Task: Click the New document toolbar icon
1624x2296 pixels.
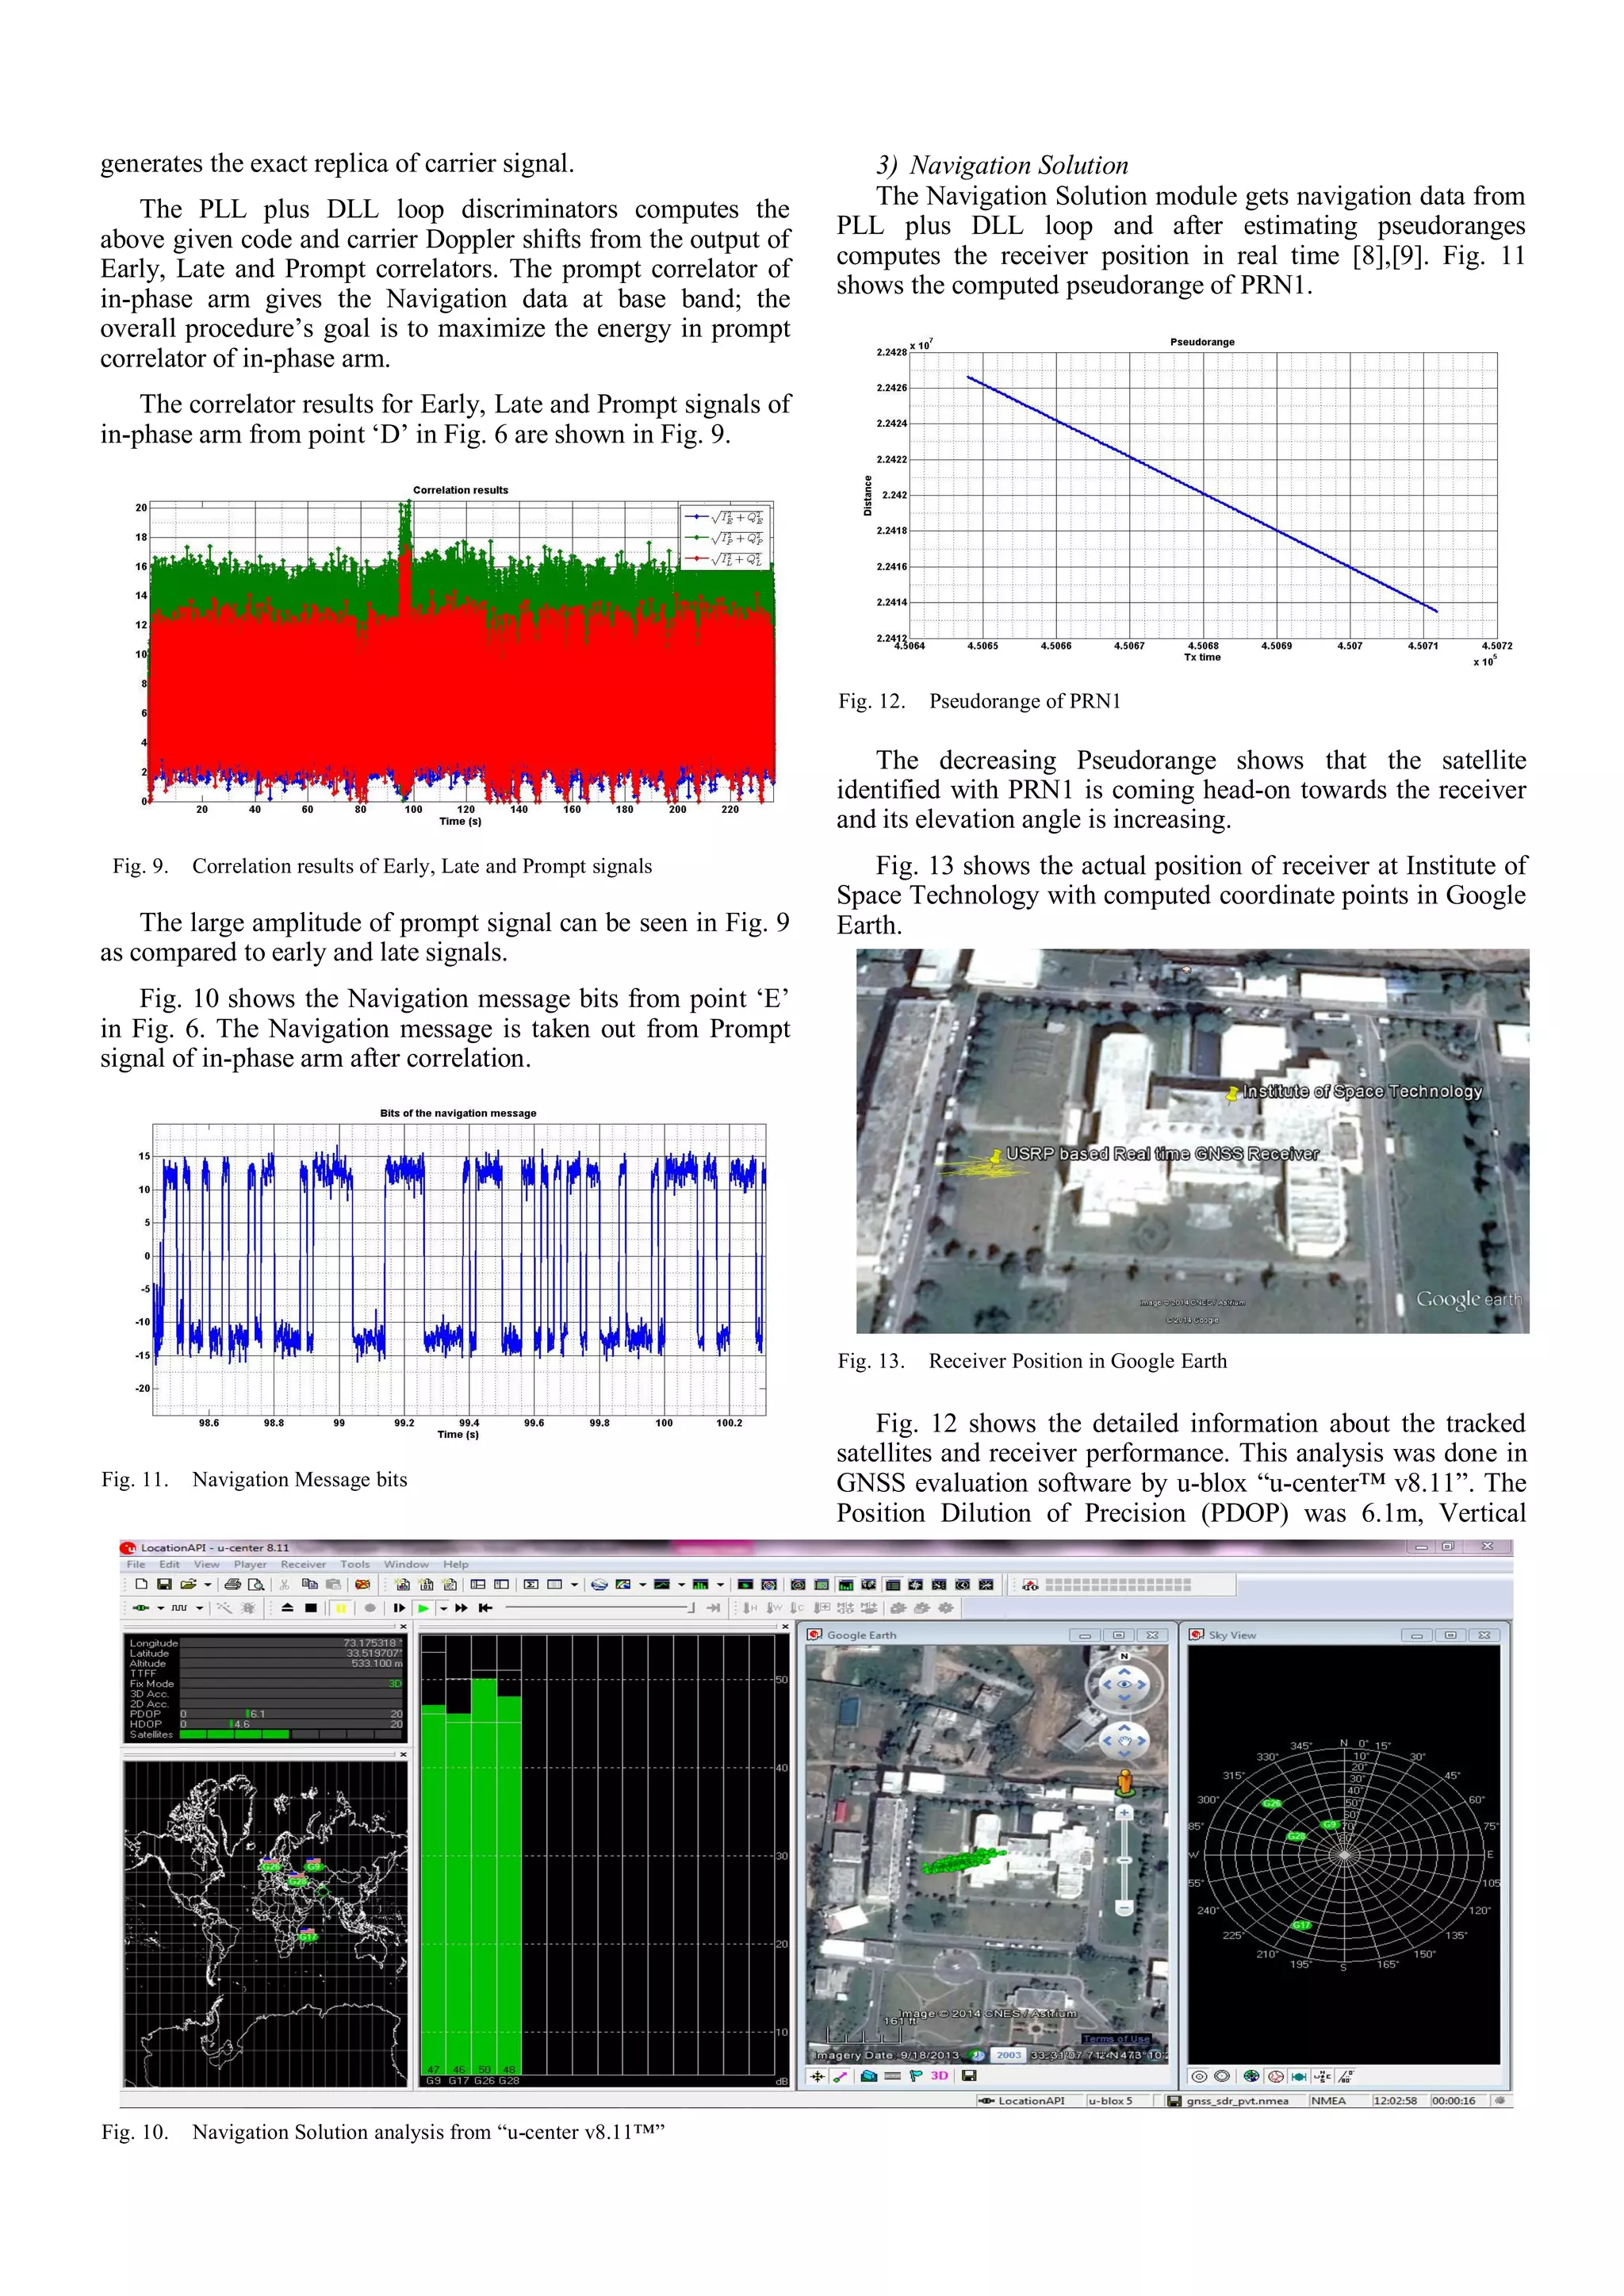Action: pos(142,1584)
